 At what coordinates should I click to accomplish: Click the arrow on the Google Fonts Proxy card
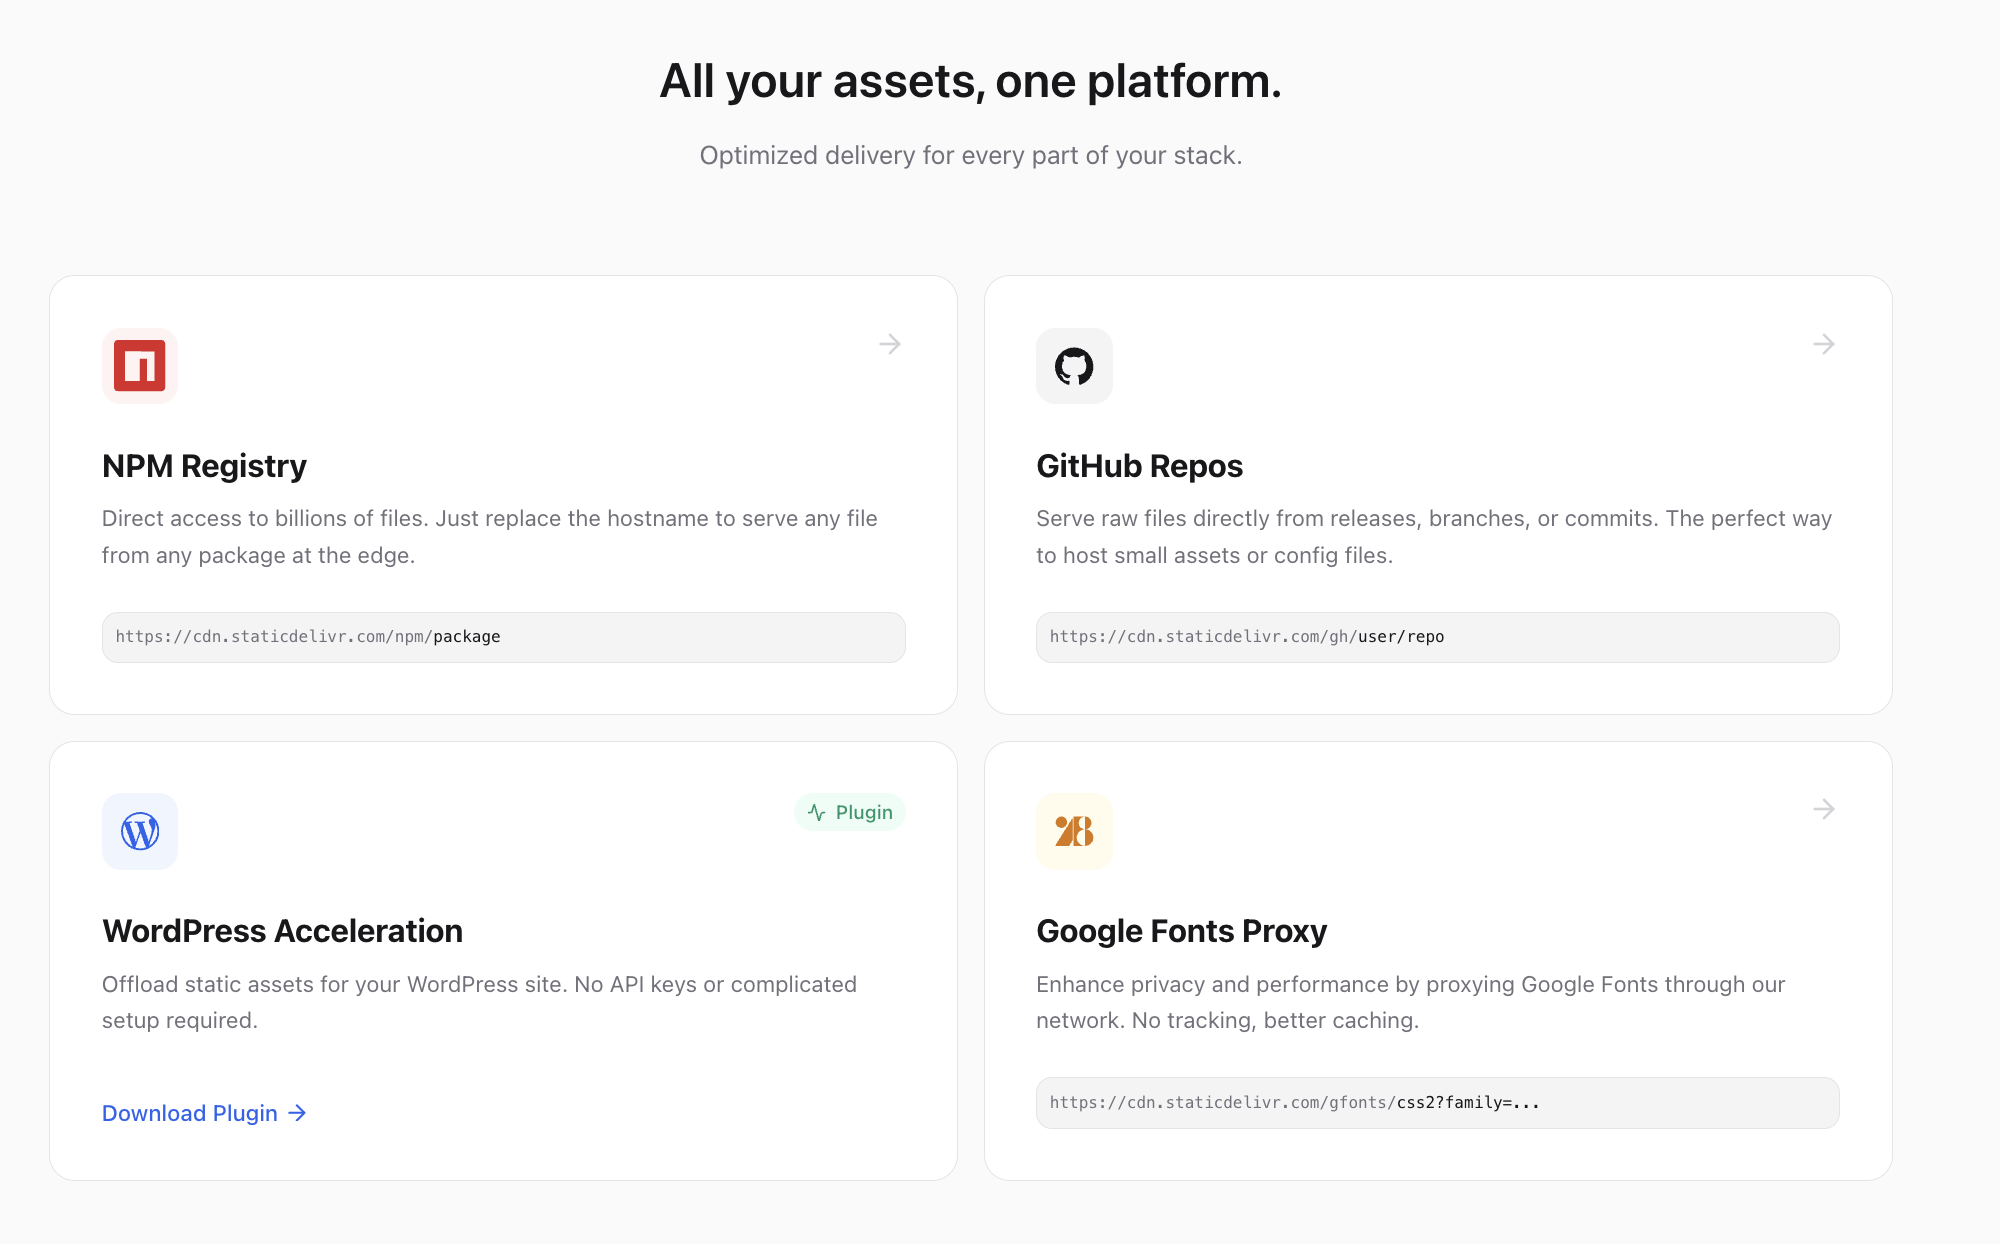point(1823,809)
